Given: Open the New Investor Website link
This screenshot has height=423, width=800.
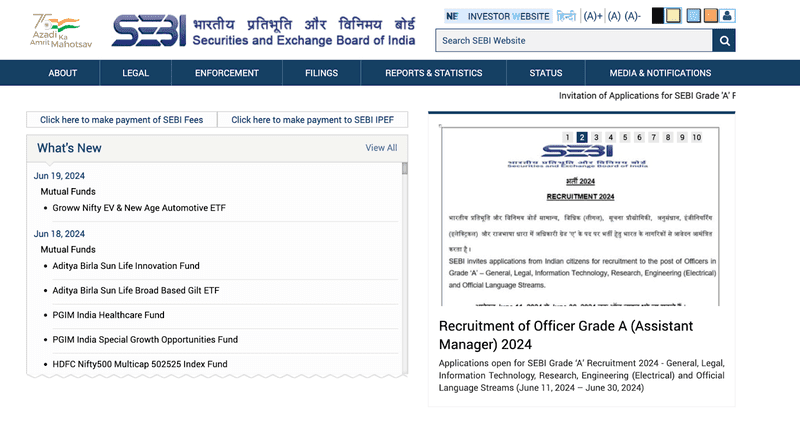Looking at the screenshot, I should [x=498, y=16].
